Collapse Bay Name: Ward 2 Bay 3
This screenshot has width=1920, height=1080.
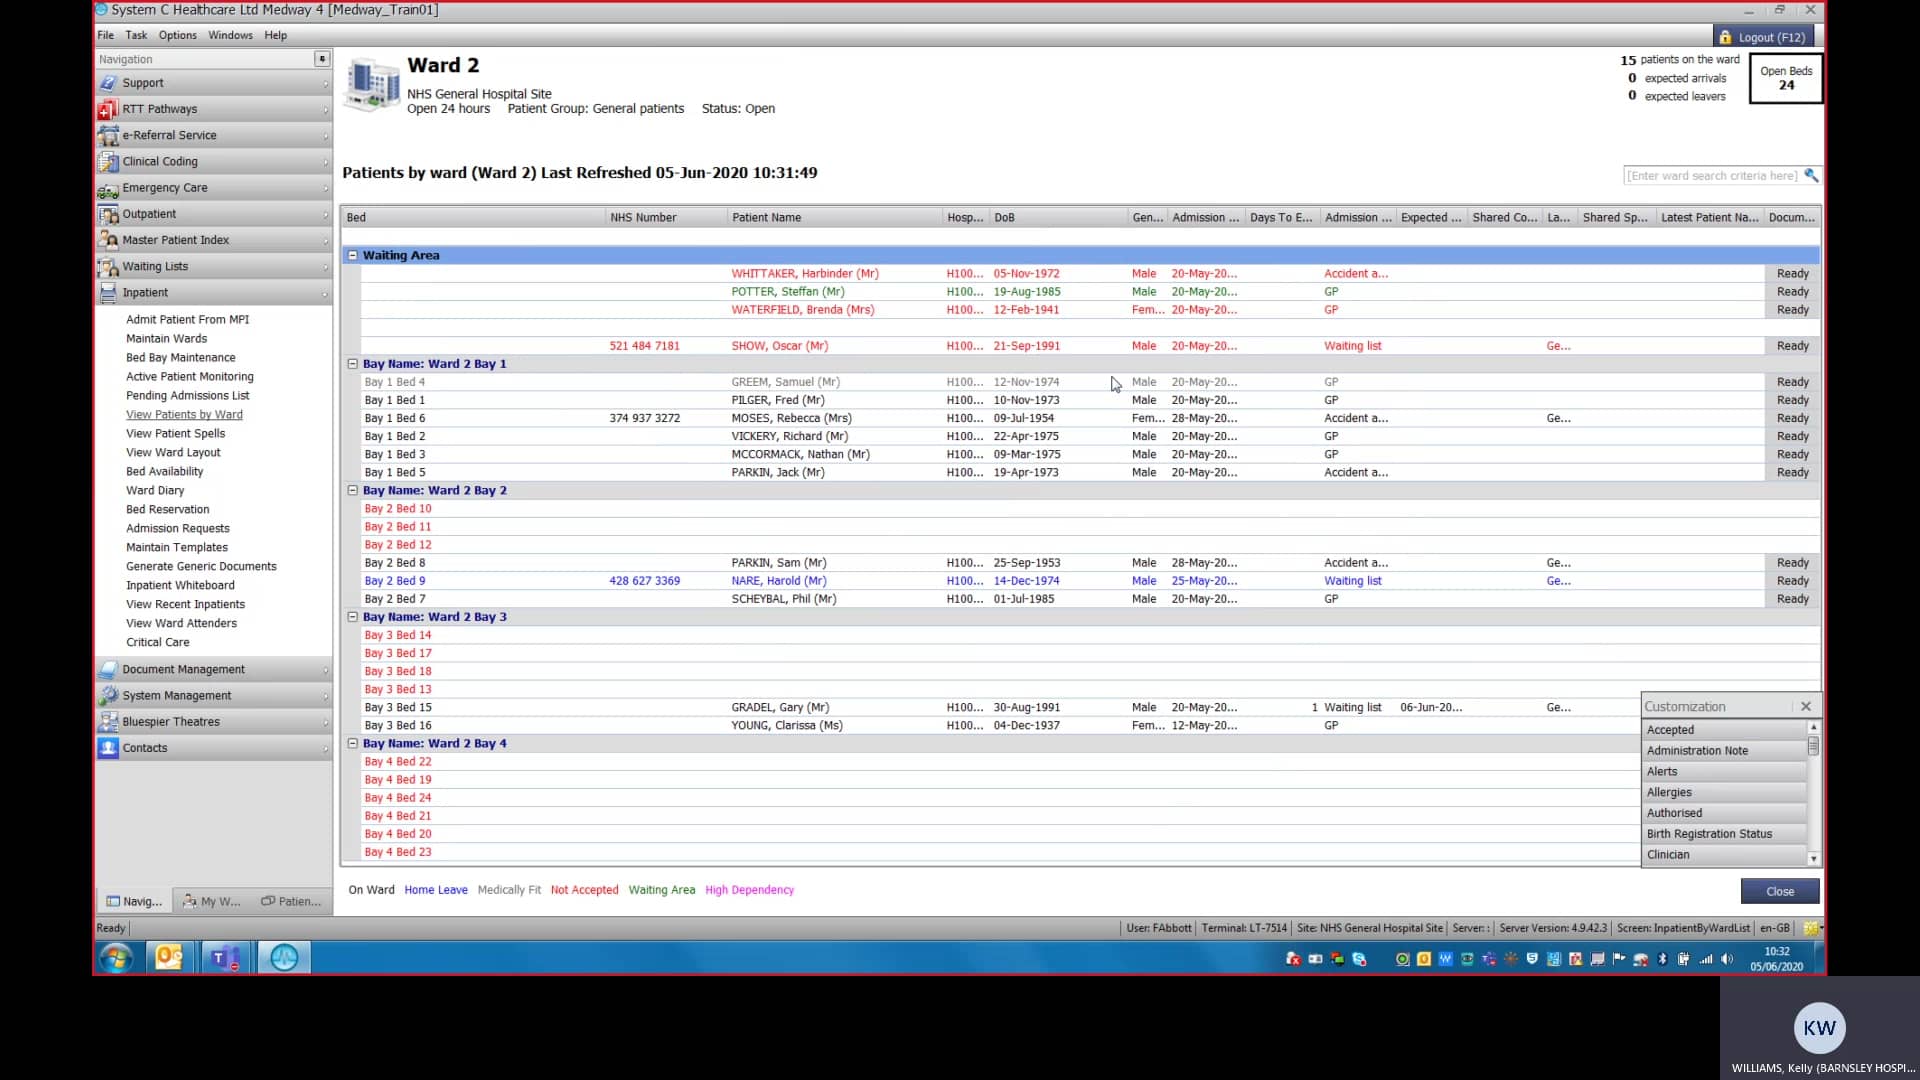(x=352, y=617)
